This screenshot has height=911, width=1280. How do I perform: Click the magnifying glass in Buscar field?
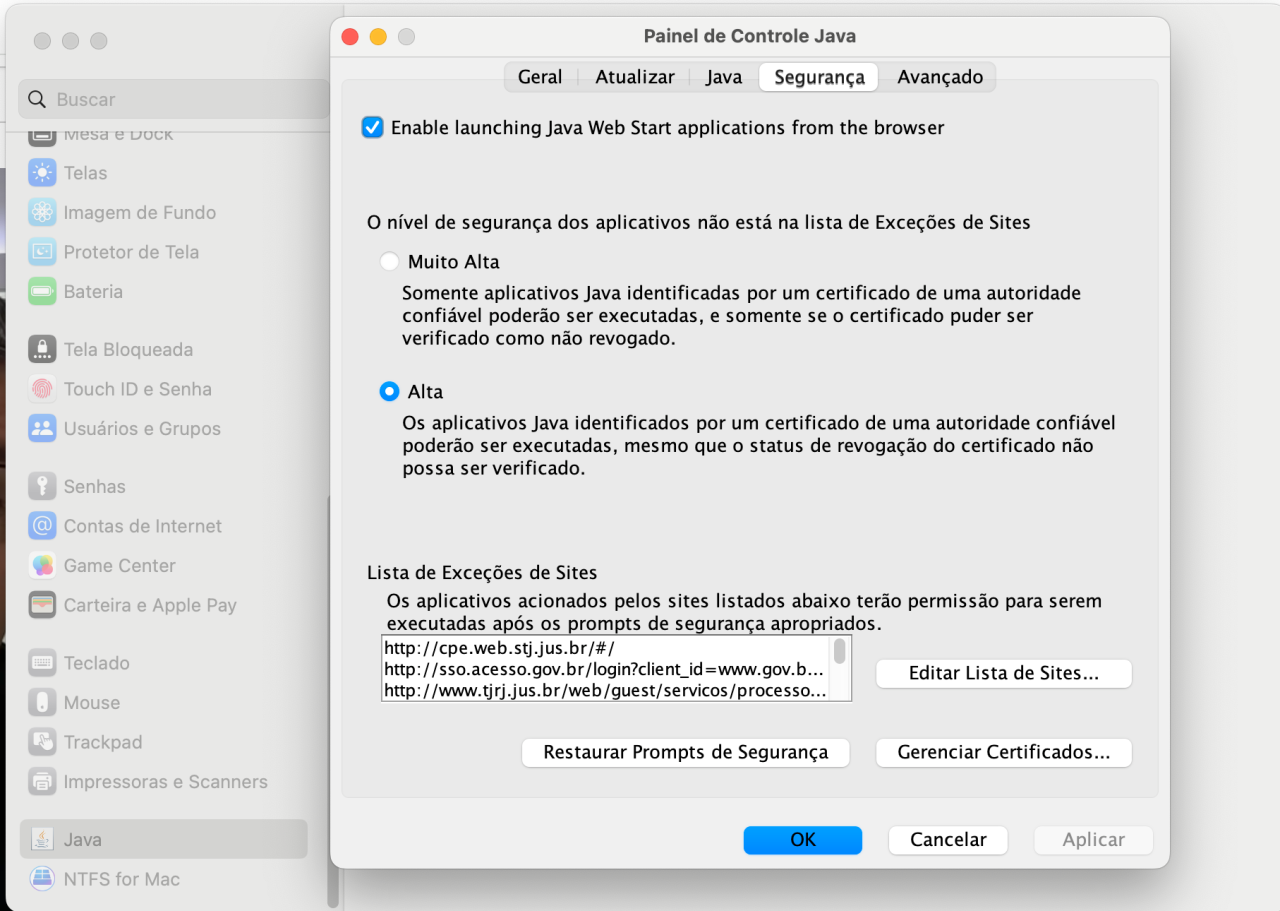click(x=37, y=99)
